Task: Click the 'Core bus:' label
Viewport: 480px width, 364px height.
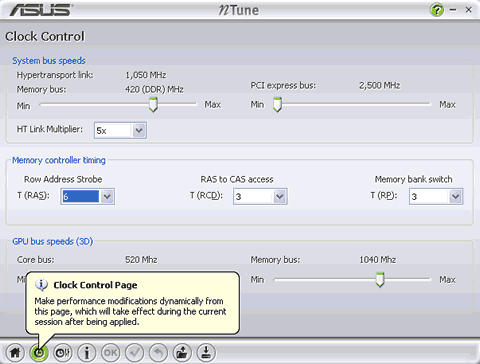Action: [35, 260]
